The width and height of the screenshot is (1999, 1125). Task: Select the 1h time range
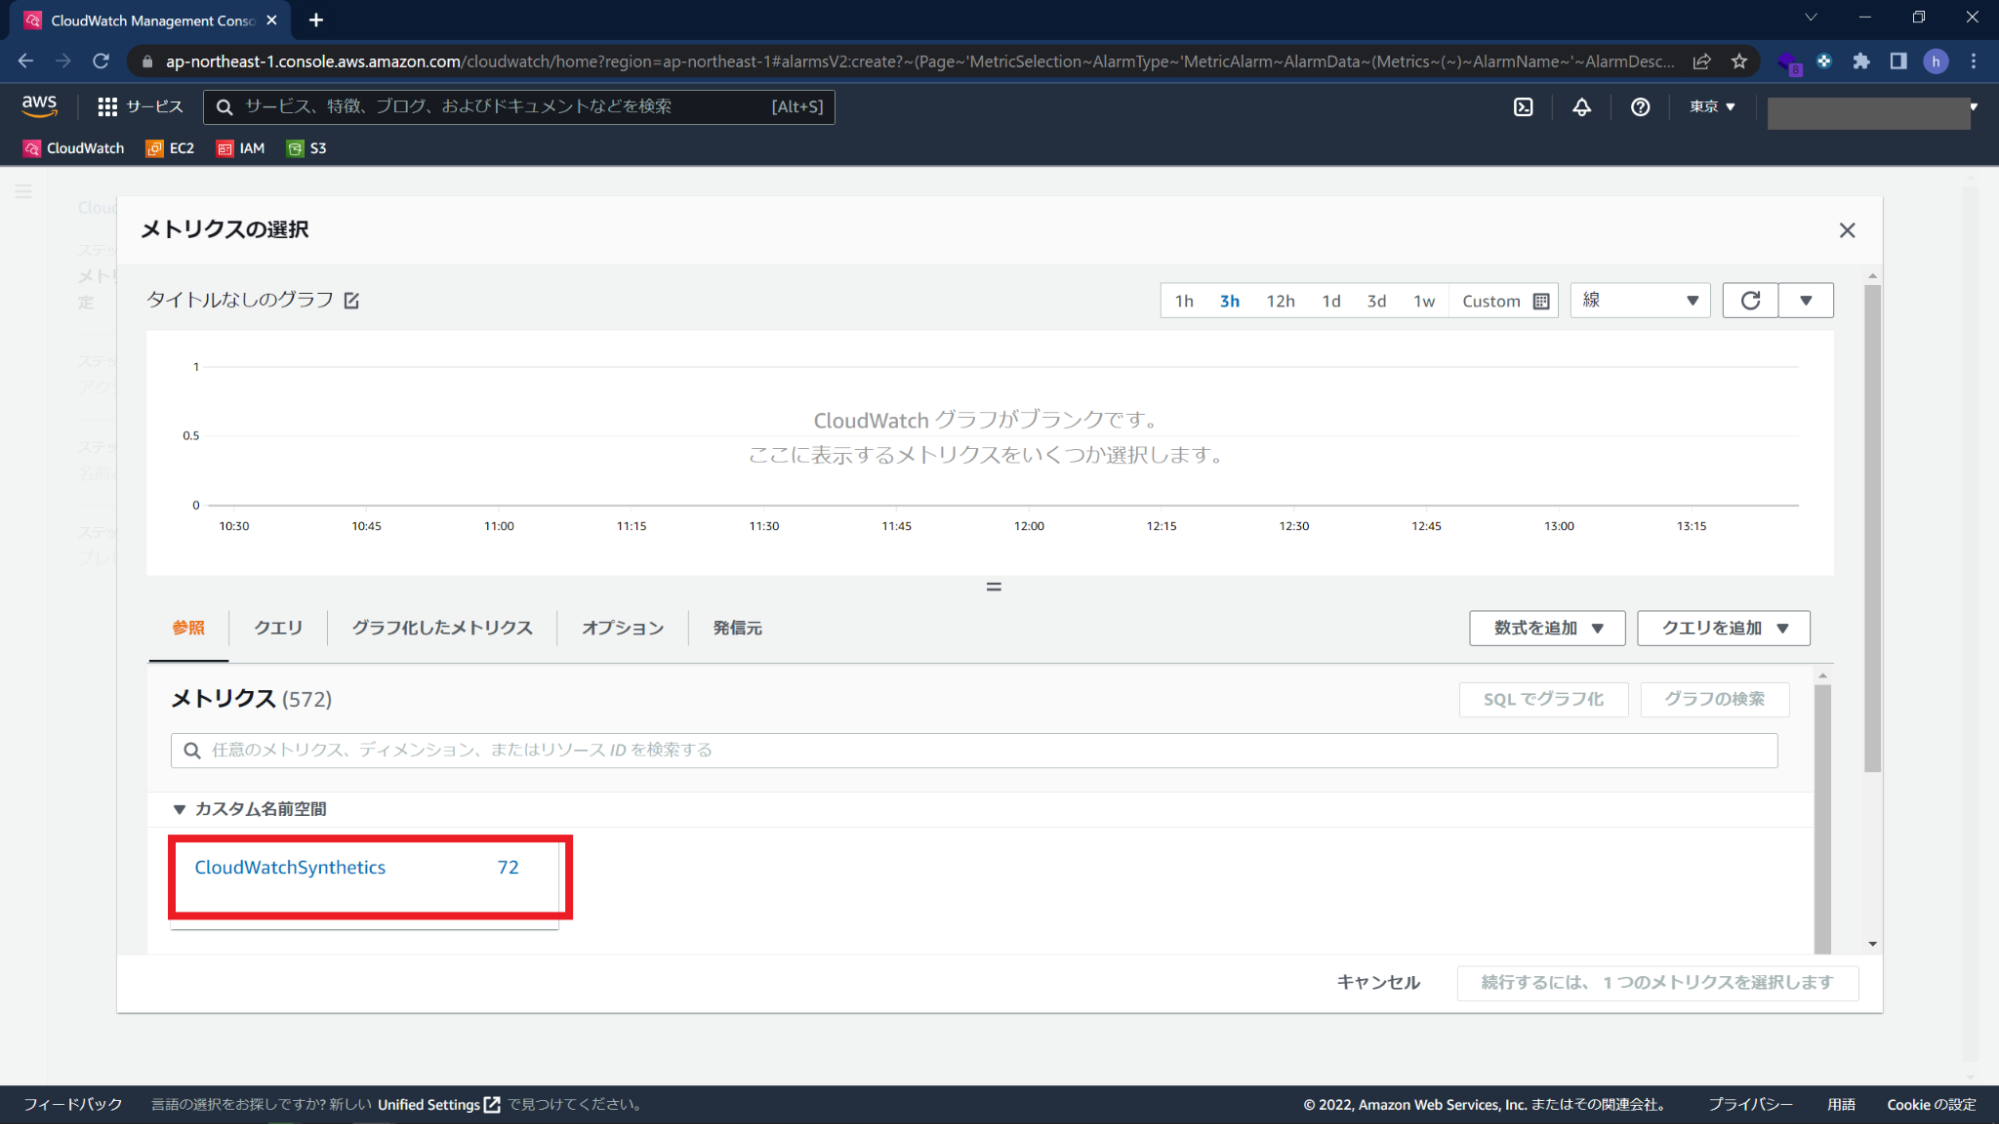pyautogui.click(x=1184, y=301)
